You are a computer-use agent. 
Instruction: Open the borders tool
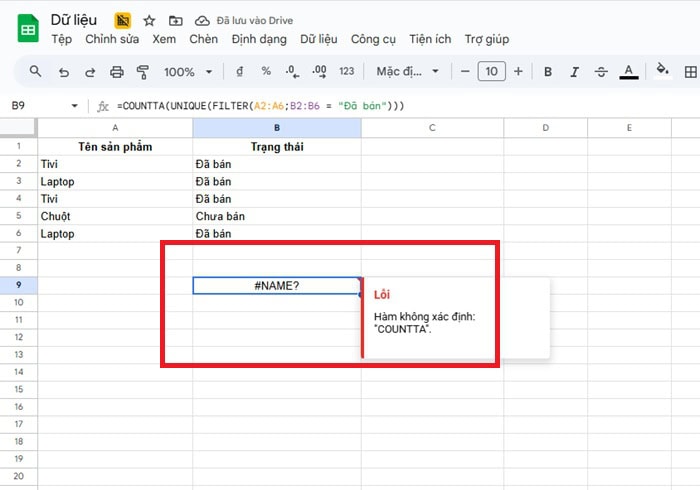coord(691,72)
